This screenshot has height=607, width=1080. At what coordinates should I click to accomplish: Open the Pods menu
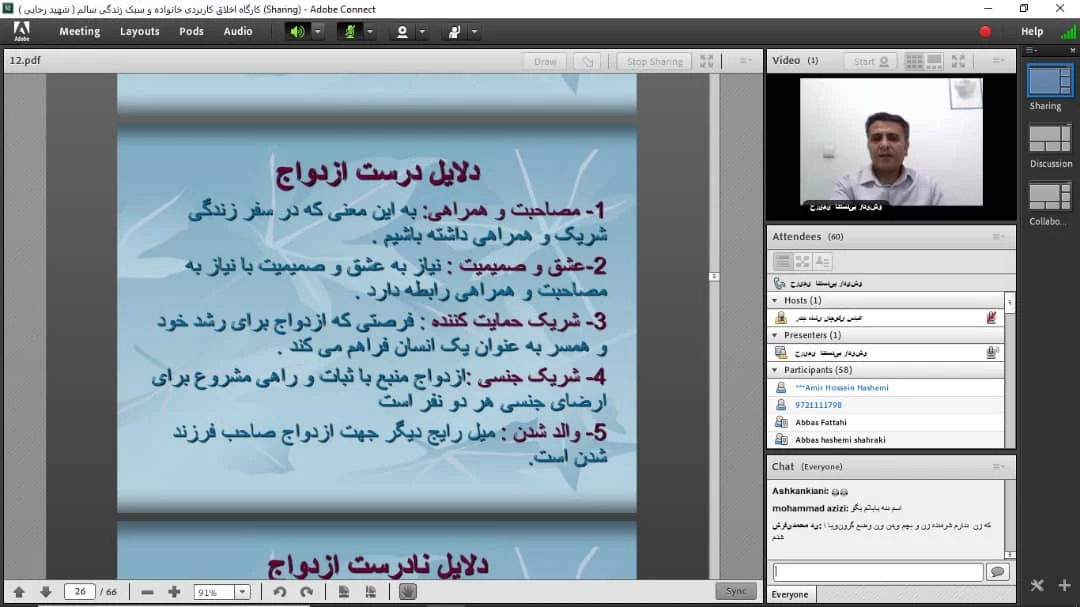click(191, 31)
